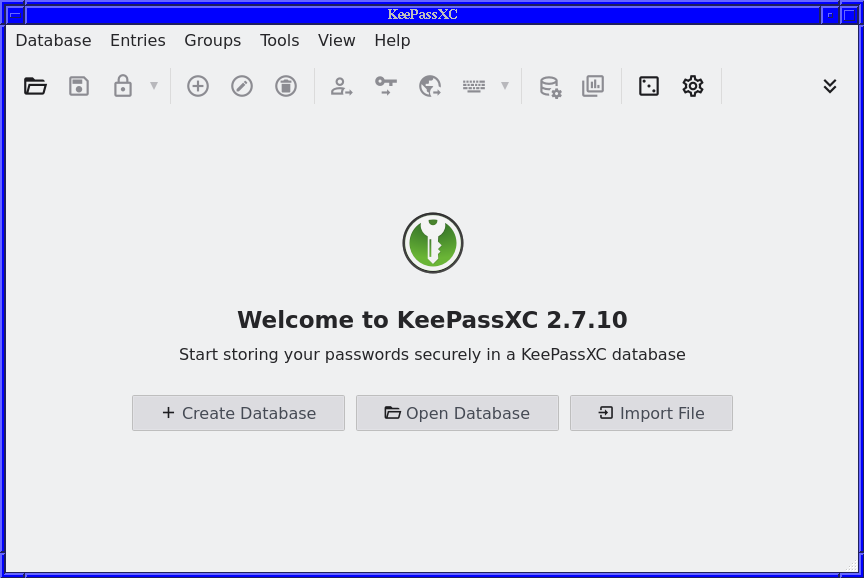Click the Open Database folder toolbar icon
The image size is (864, 578).
coord(35,86)
